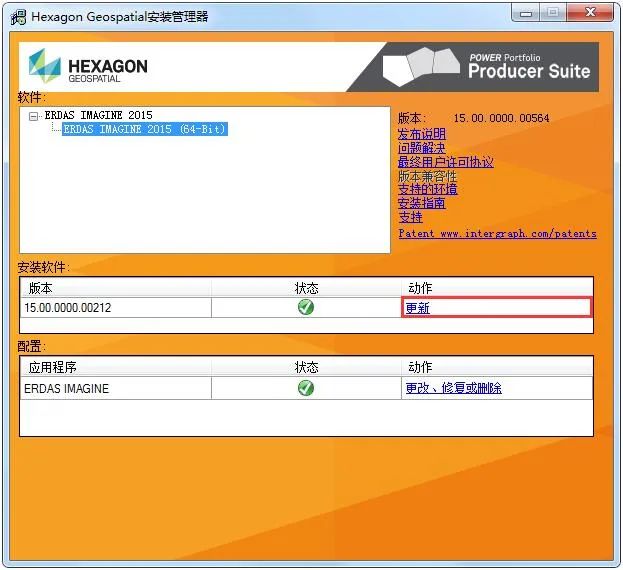Open the 支持 link
623x570 pixels.
pyautogui.click(x=410, y=217)
